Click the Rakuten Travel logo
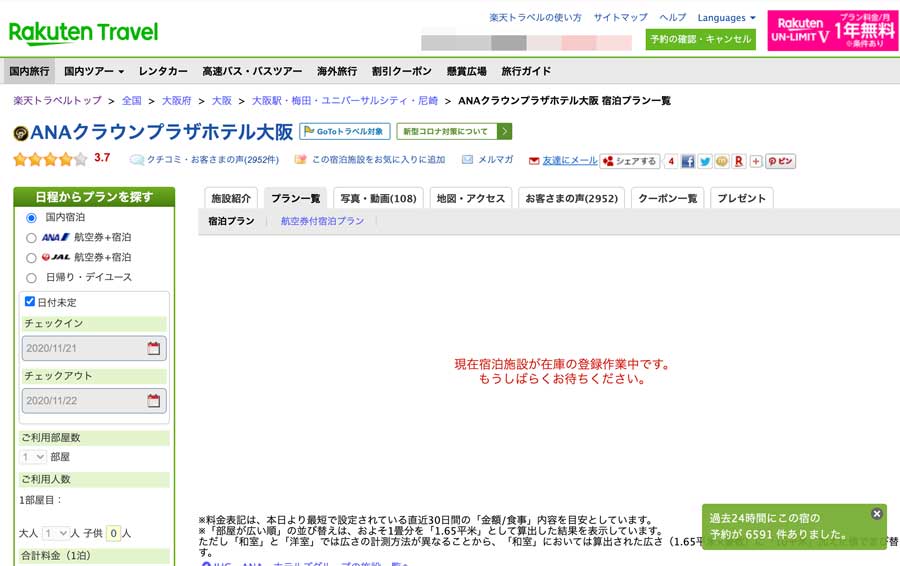The width and height of the screenshot is (900, 566). pyautogui.click(x=83, y=33)
